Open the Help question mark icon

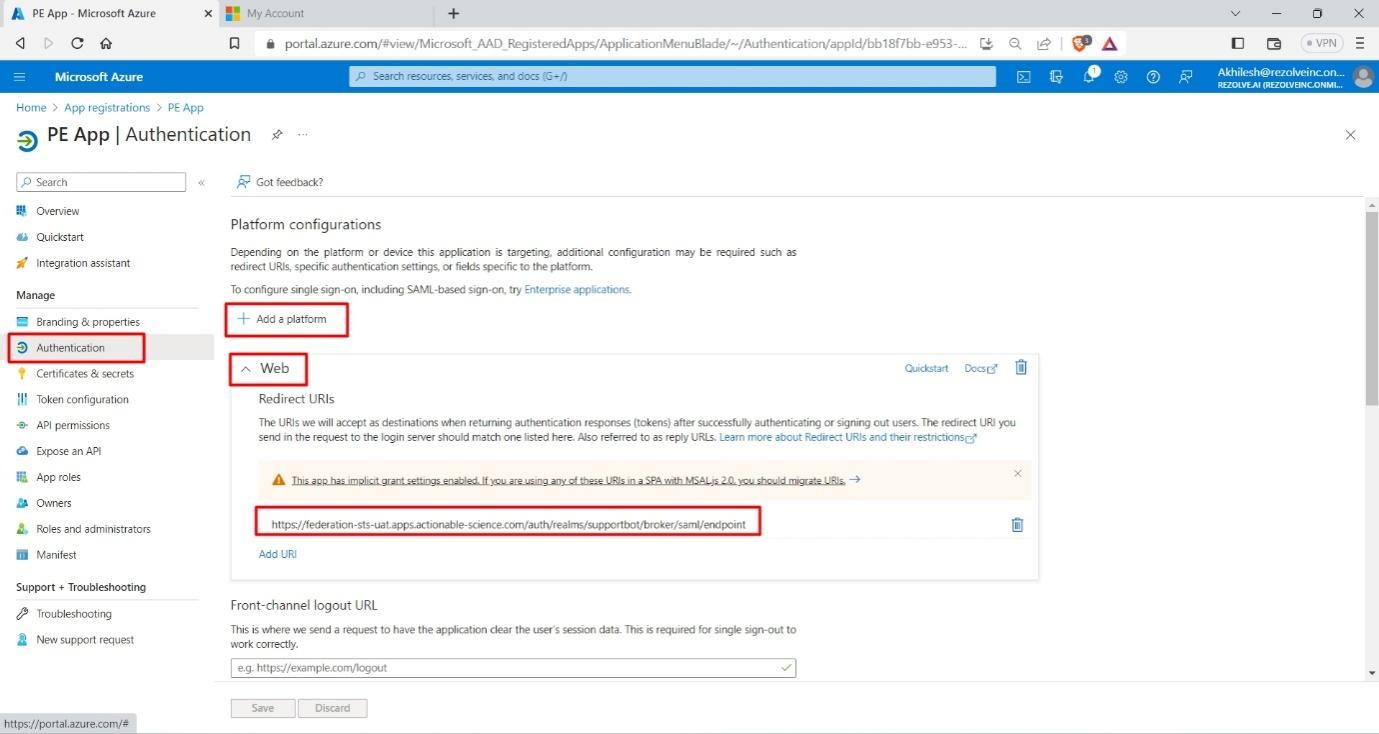coord(1153,77)
